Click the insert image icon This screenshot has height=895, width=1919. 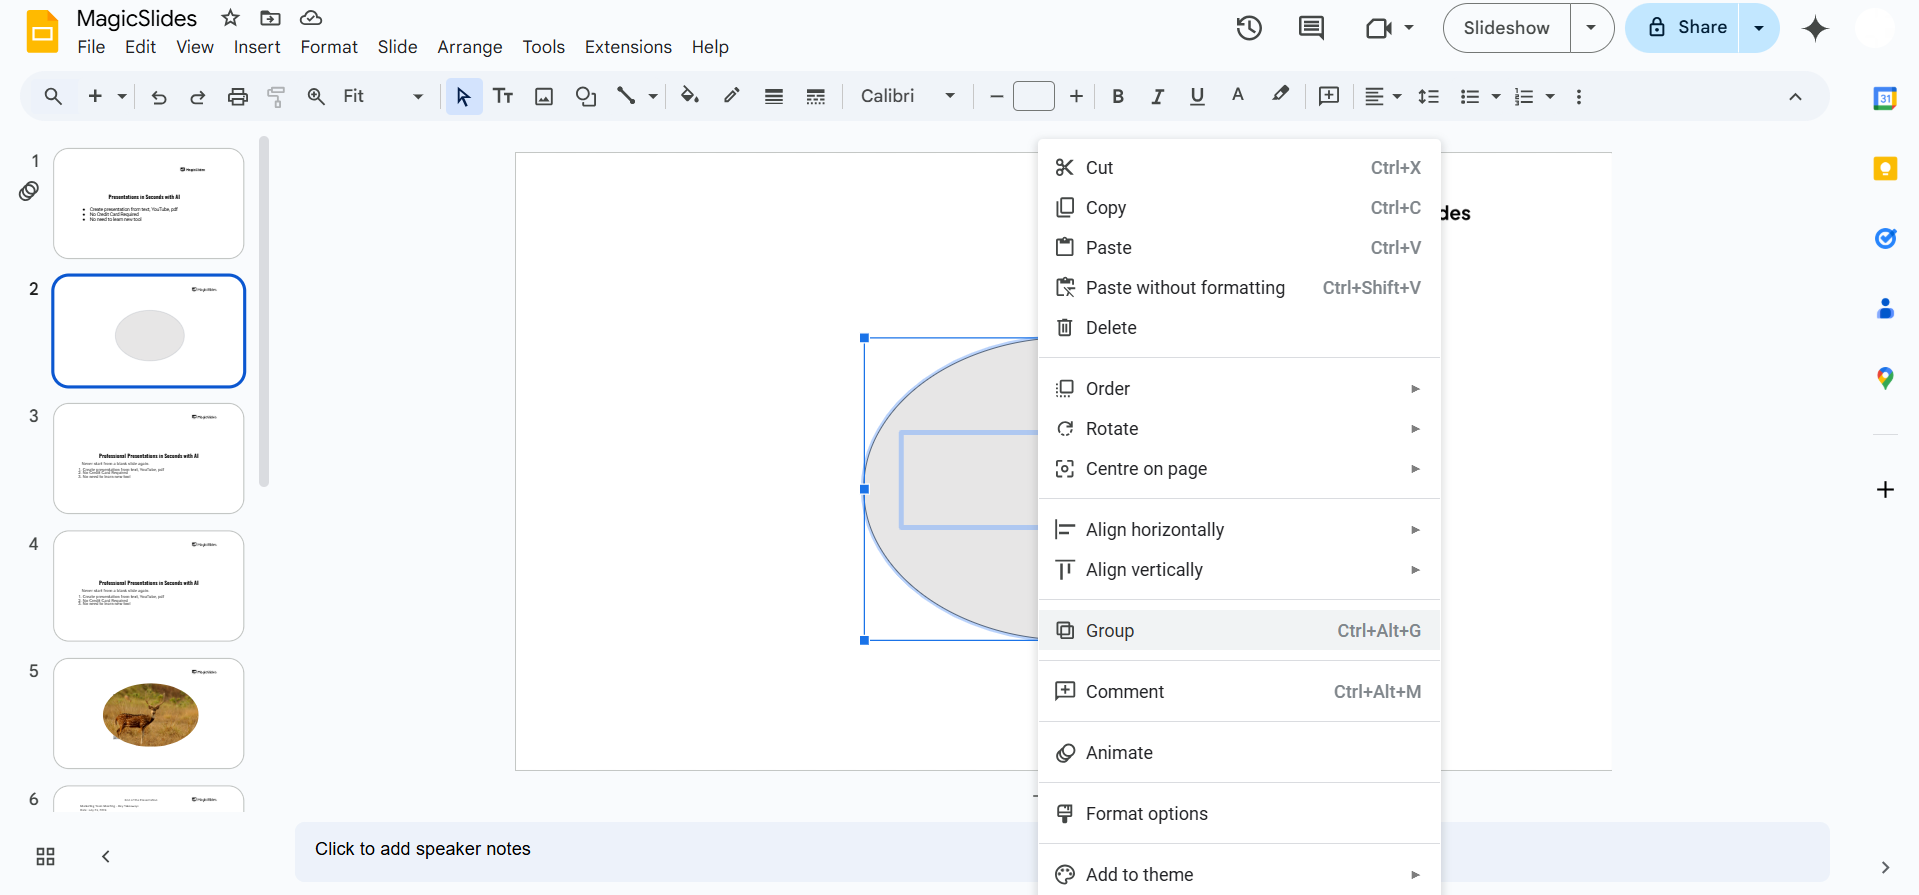click(544, 96)
